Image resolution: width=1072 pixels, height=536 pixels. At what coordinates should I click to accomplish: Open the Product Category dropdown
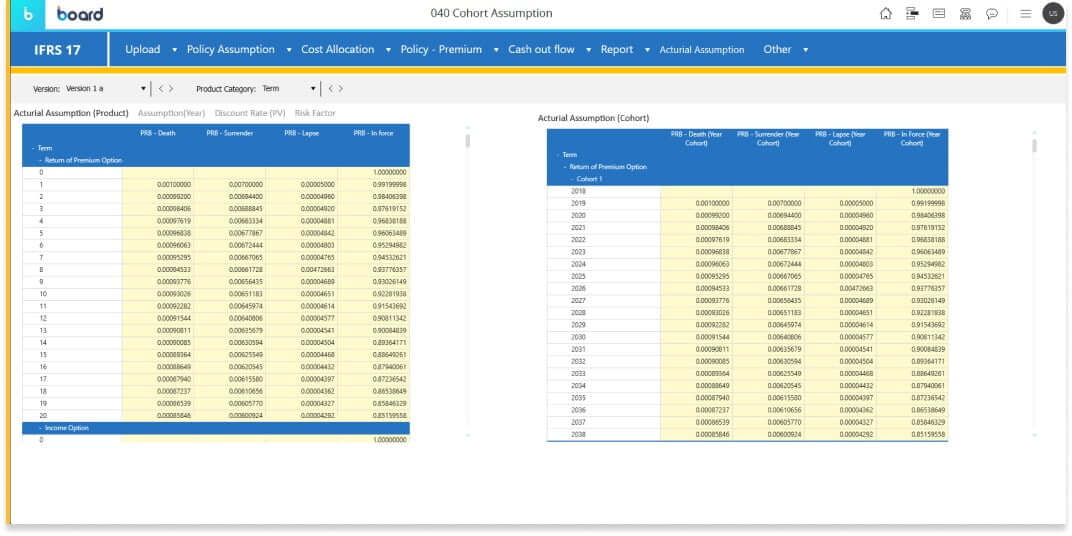[x=313, y=89]
